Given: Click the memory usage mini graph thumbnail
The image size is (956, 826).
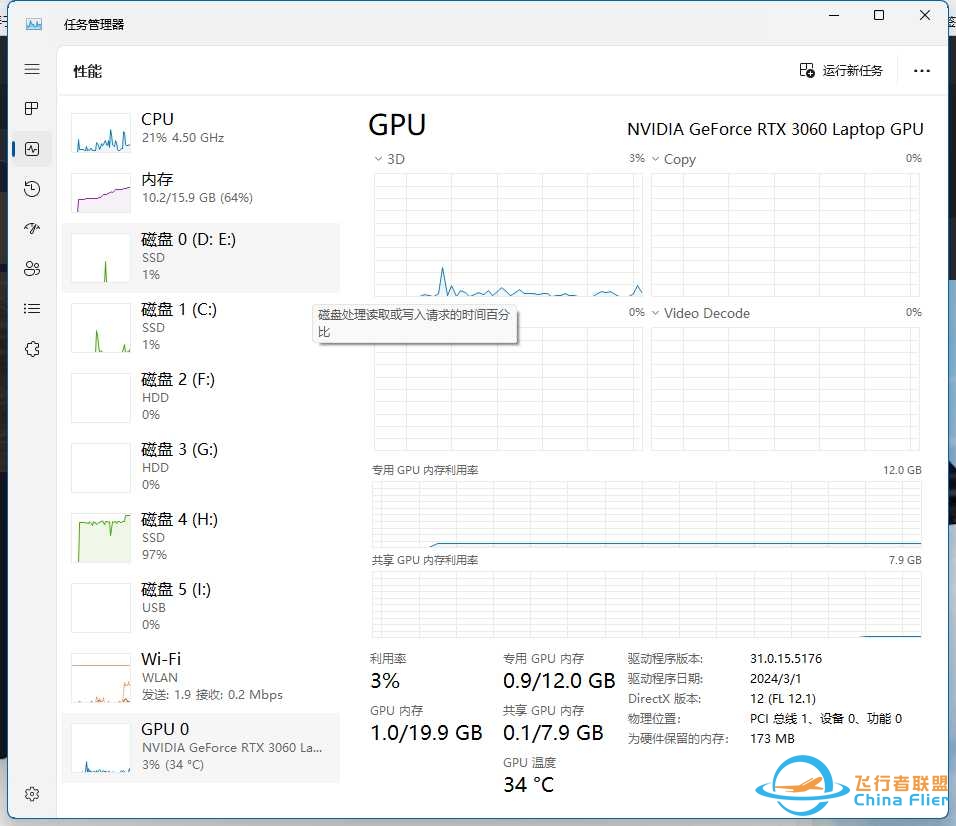Looking at the screenshot, I should pos(101,193).
